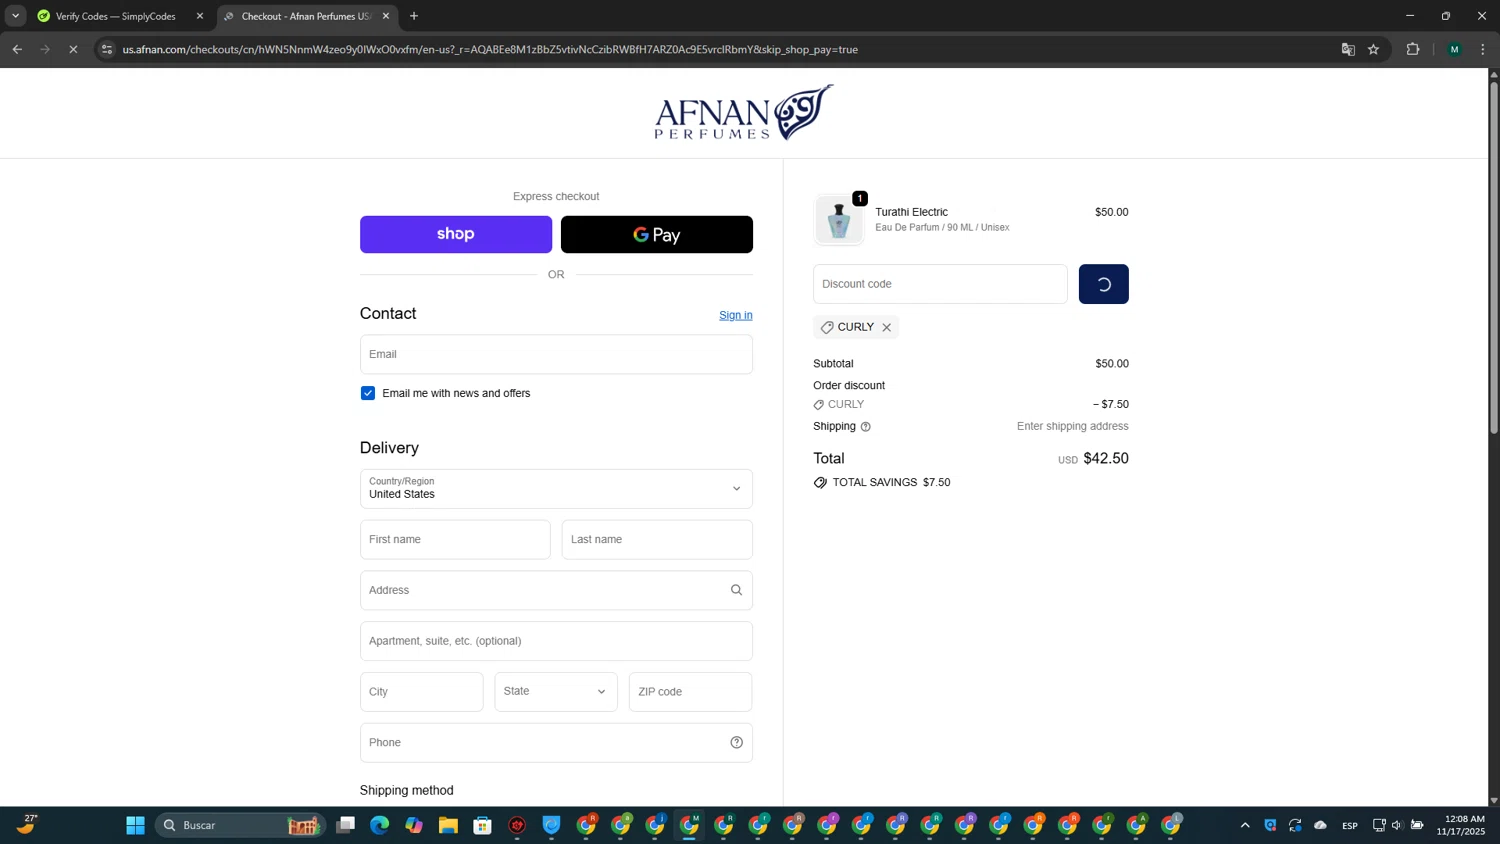This screenshot has height=844, width=1500.
Task: Open the Sign in link
Action: pos(735,315)
